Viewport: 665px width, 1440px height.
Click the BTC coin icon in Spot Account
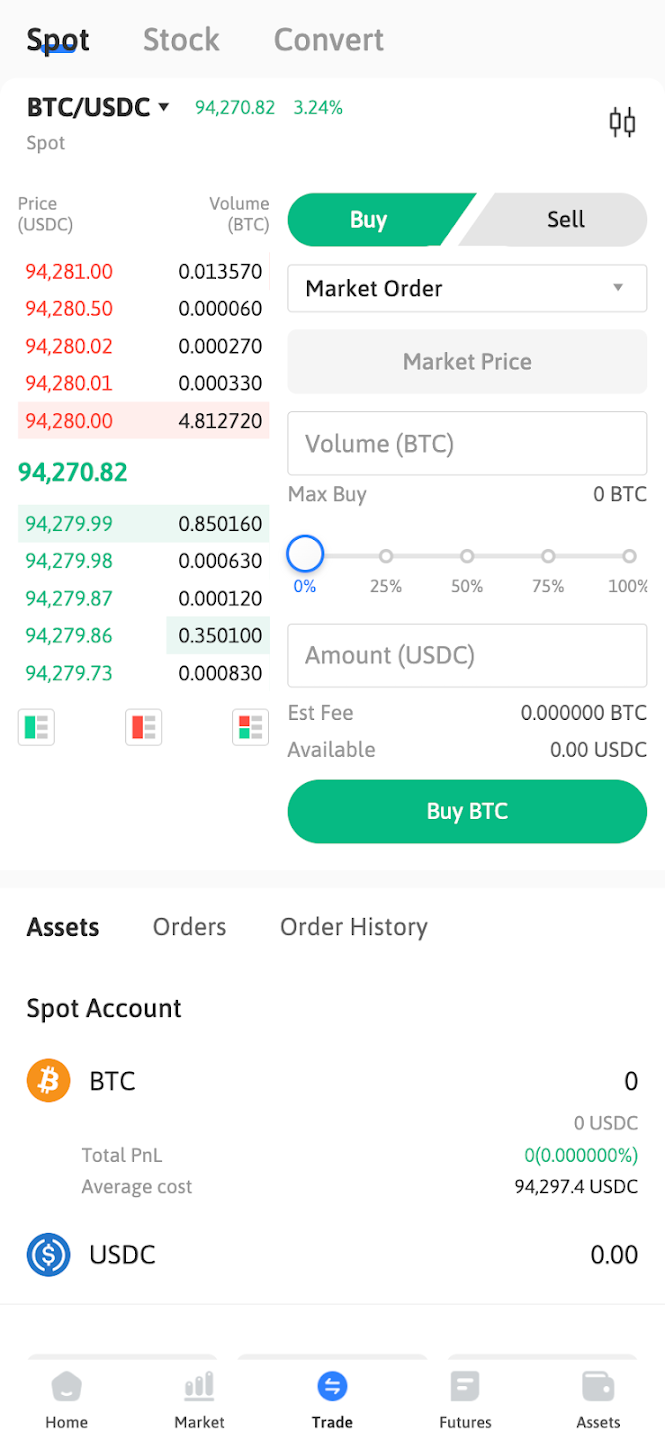point(48,1081)
